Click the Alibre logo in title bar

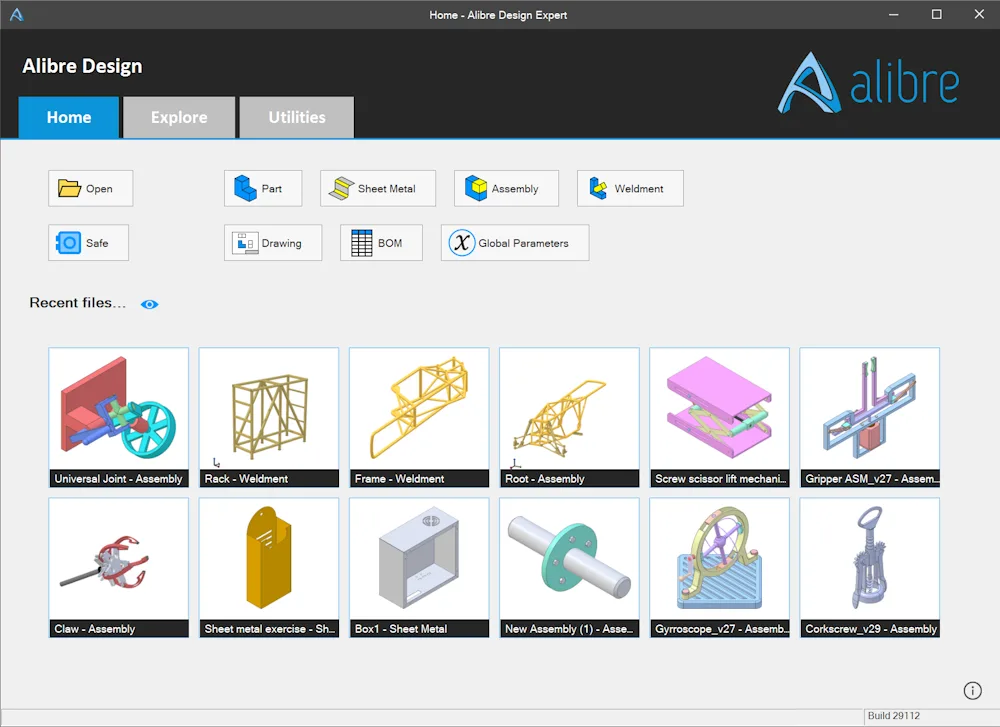pyautogui.click(x=17, y=14)
